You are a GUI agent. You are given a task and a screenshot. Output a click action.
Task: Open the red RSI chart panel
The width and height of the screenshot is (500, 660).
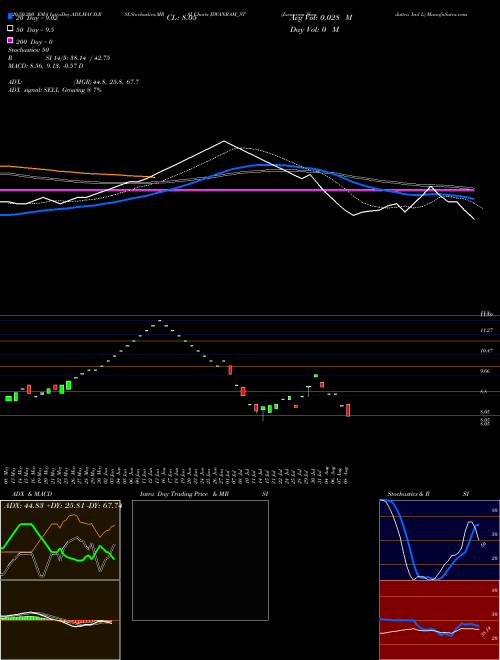[439, 620]
